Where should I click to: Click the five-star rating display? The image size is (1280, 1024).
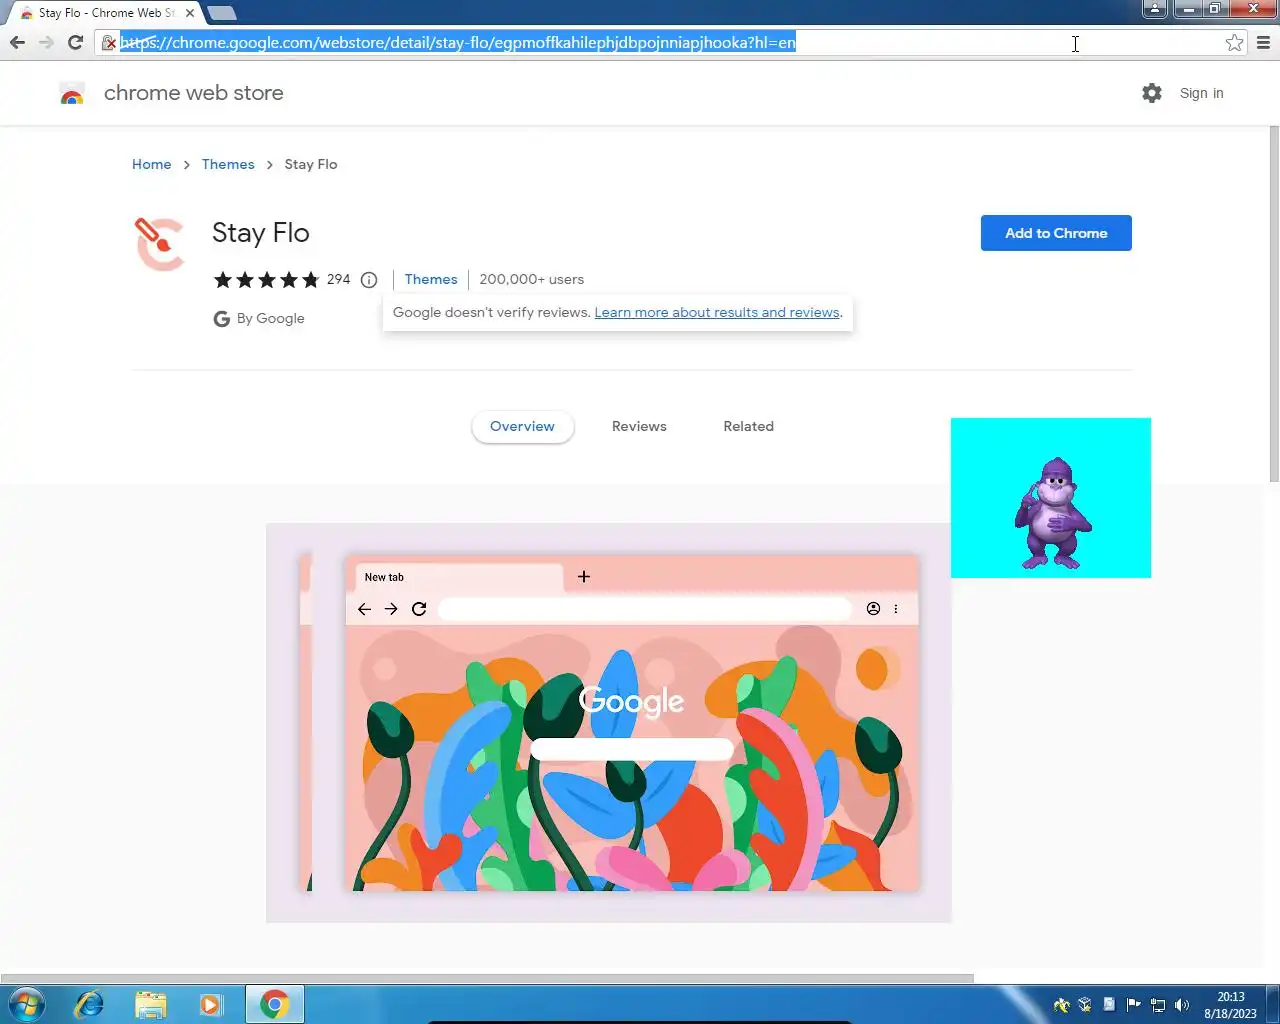pyautogui.click(x=266, y=280)
